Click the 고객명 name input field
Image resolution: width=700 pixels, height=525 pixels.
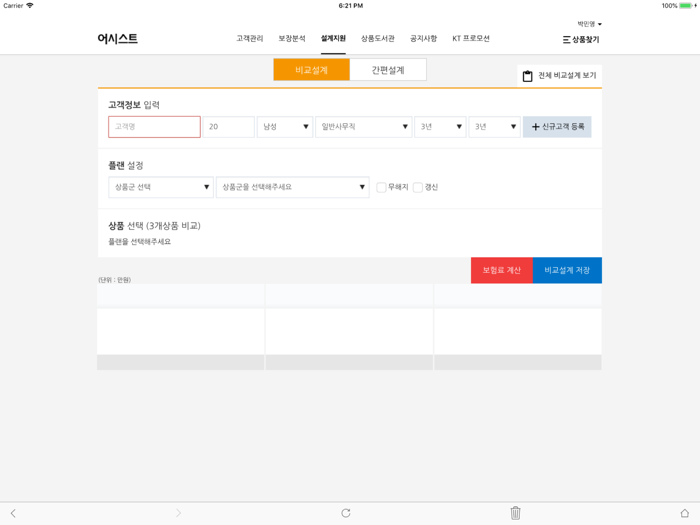pyautogui.click(x=154, y=127)
